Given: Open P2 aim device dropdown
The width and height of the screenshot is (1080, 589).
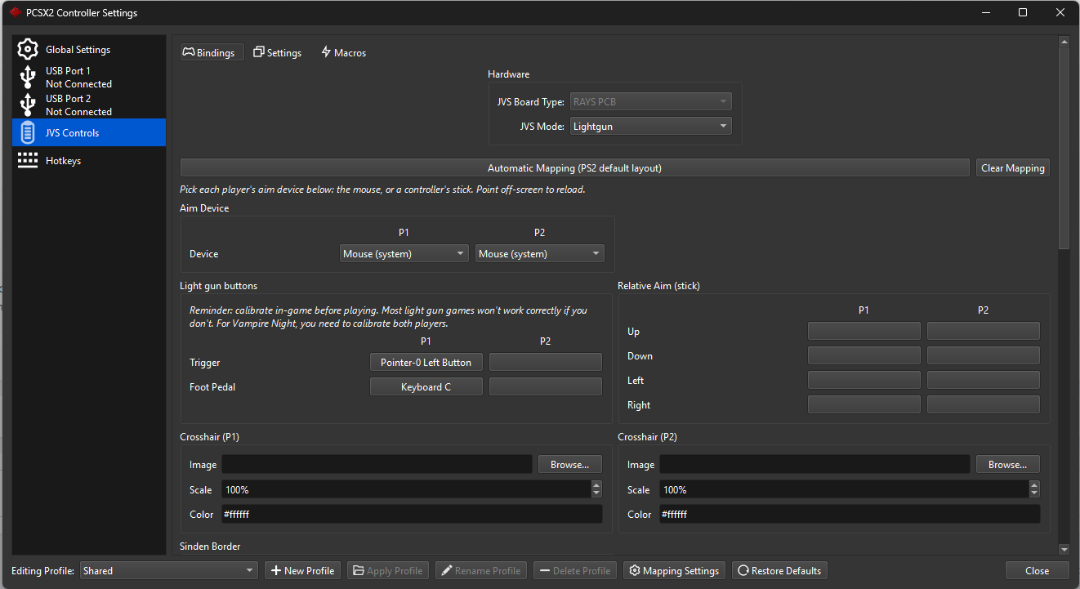Looking at the screenshot, I should (539, 254).
